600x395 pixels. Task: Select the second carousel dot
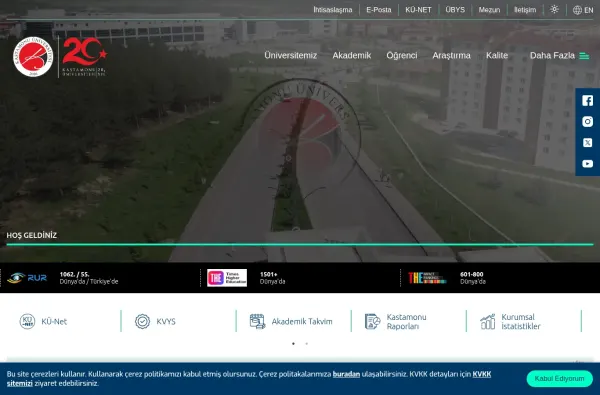click(307, 343)
